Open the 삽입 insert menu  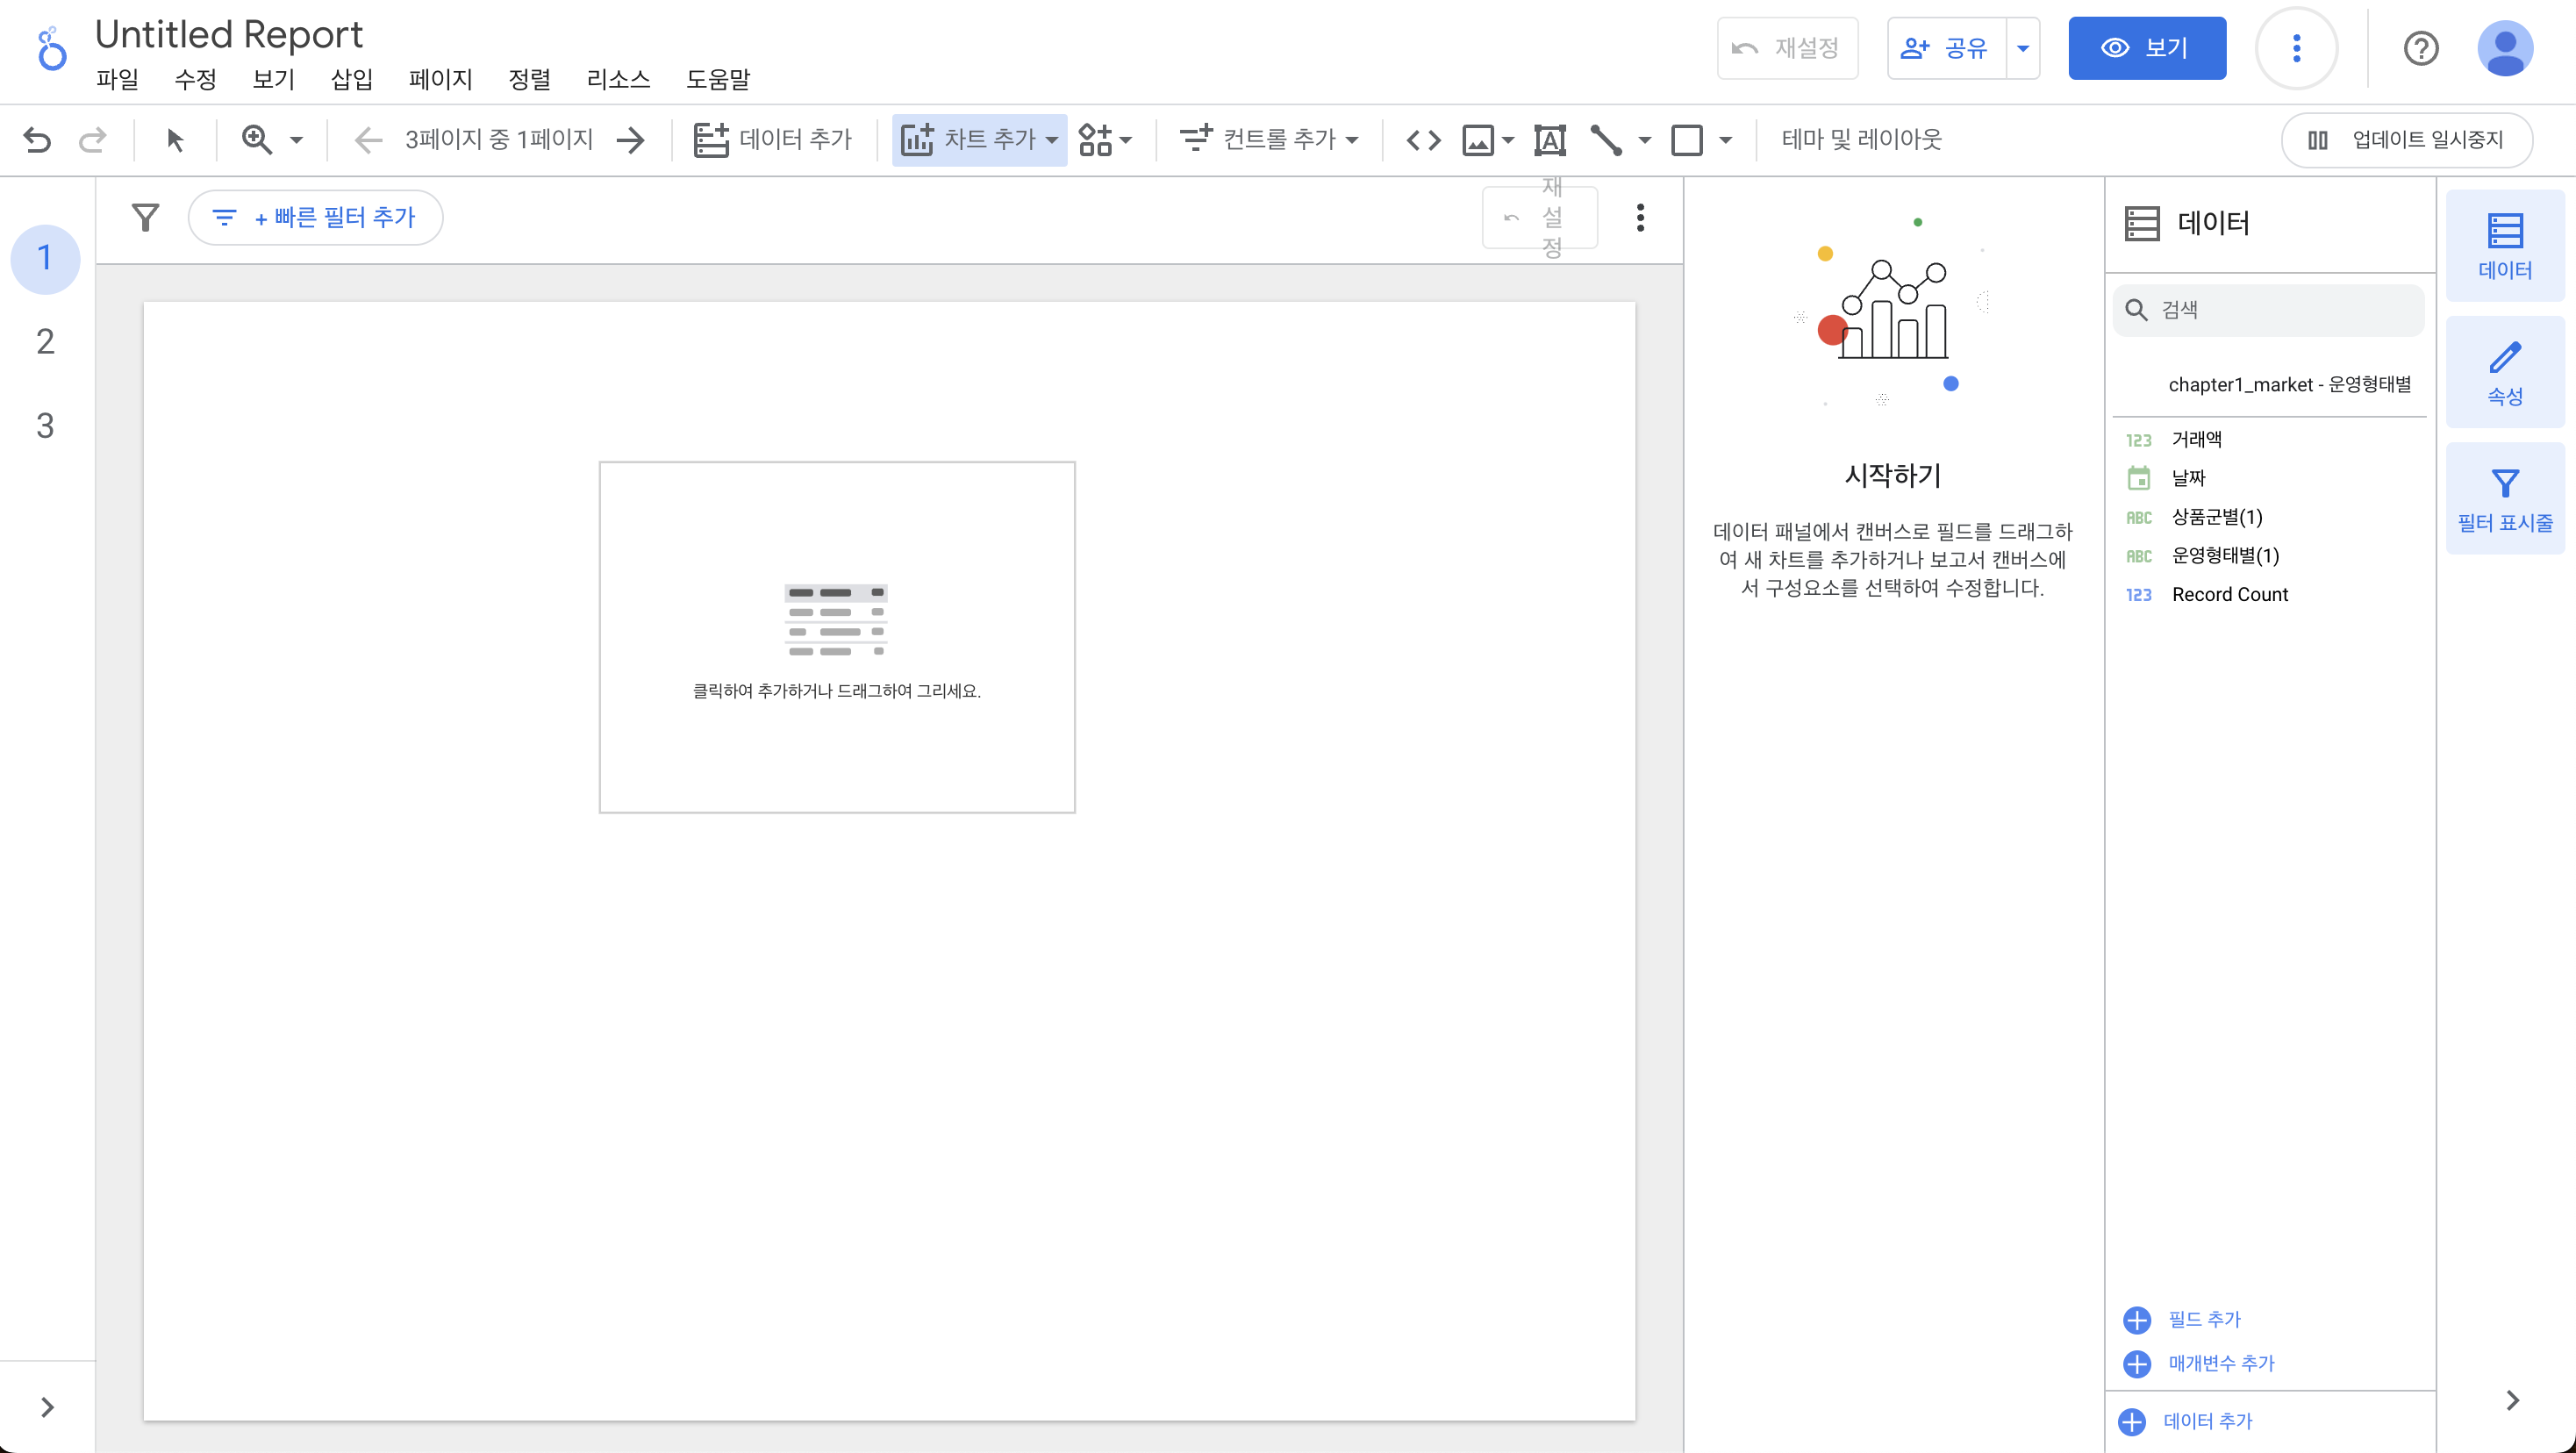(351, 79)
